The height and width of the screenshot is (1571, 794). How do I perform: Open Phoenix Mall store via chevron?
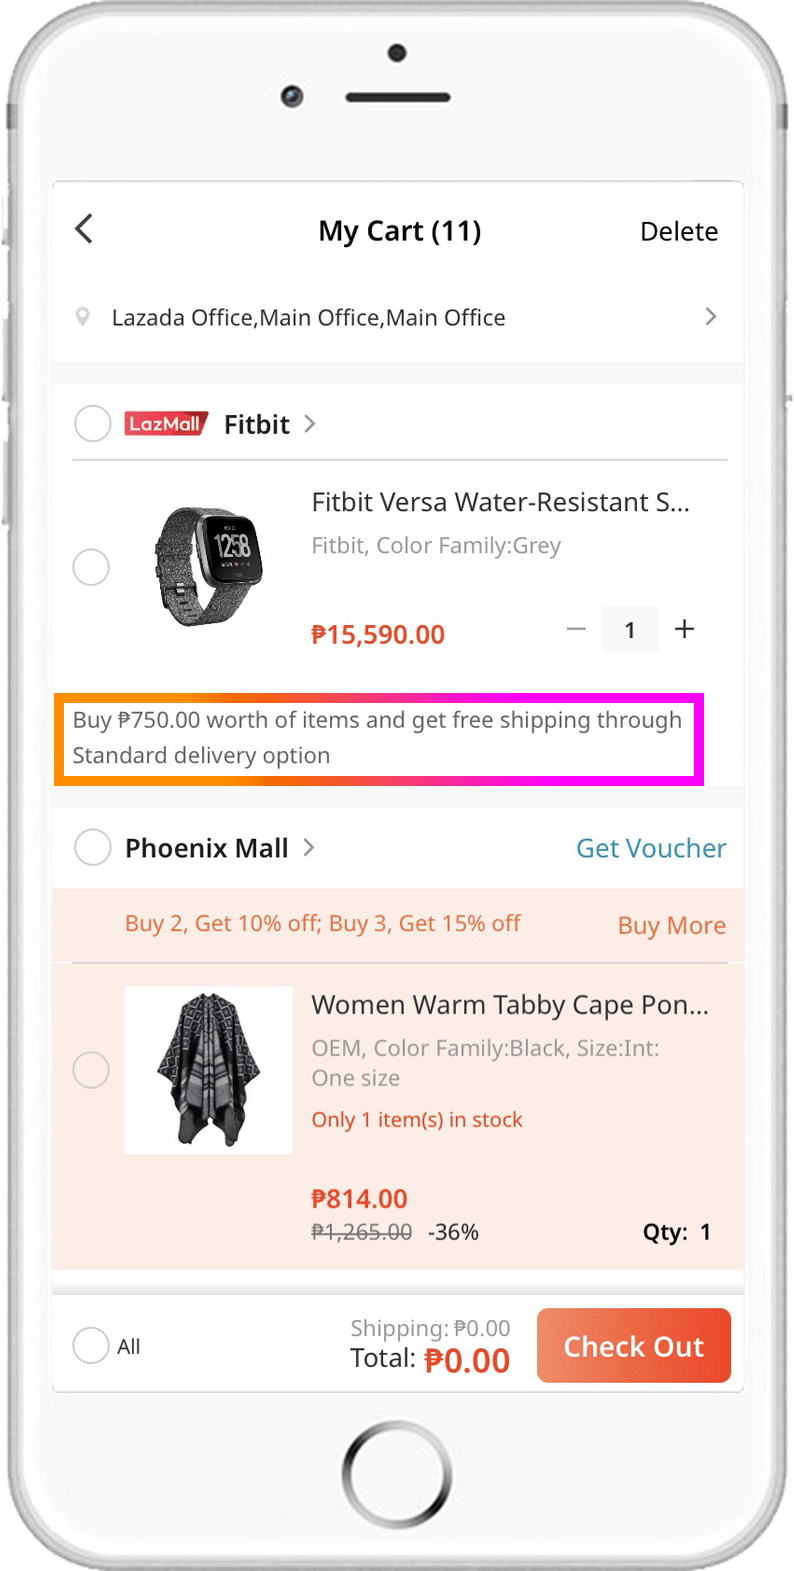[309, 848]
